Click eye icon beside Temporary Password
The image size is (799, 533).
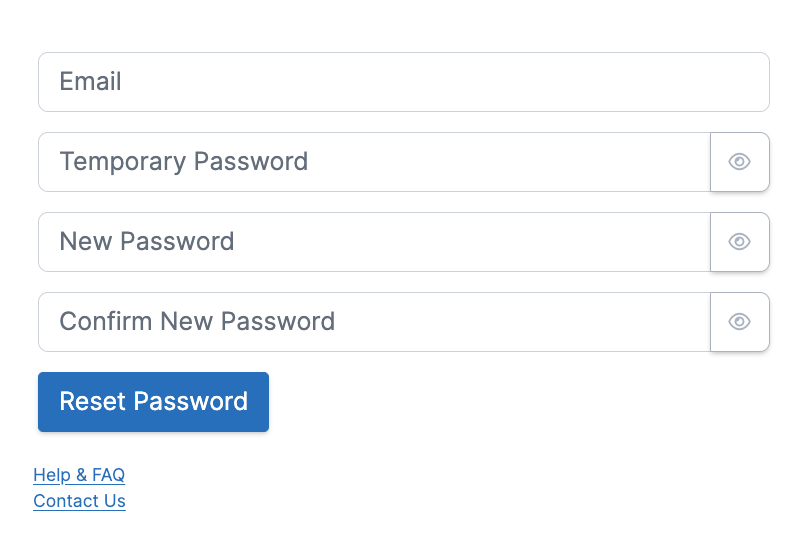739,162
